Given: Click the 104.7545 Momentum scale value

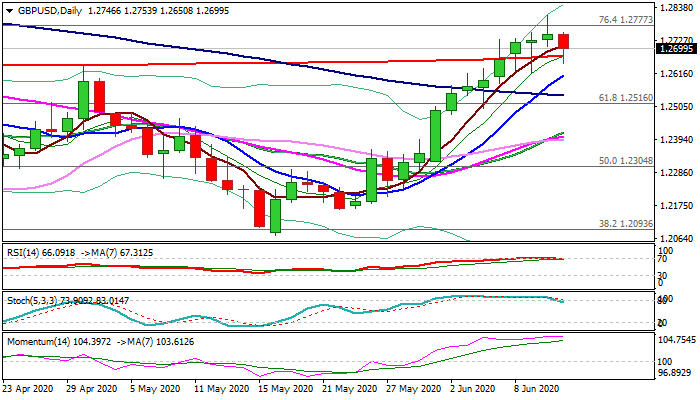Looking at the screenshot, I should pos(677,339).
